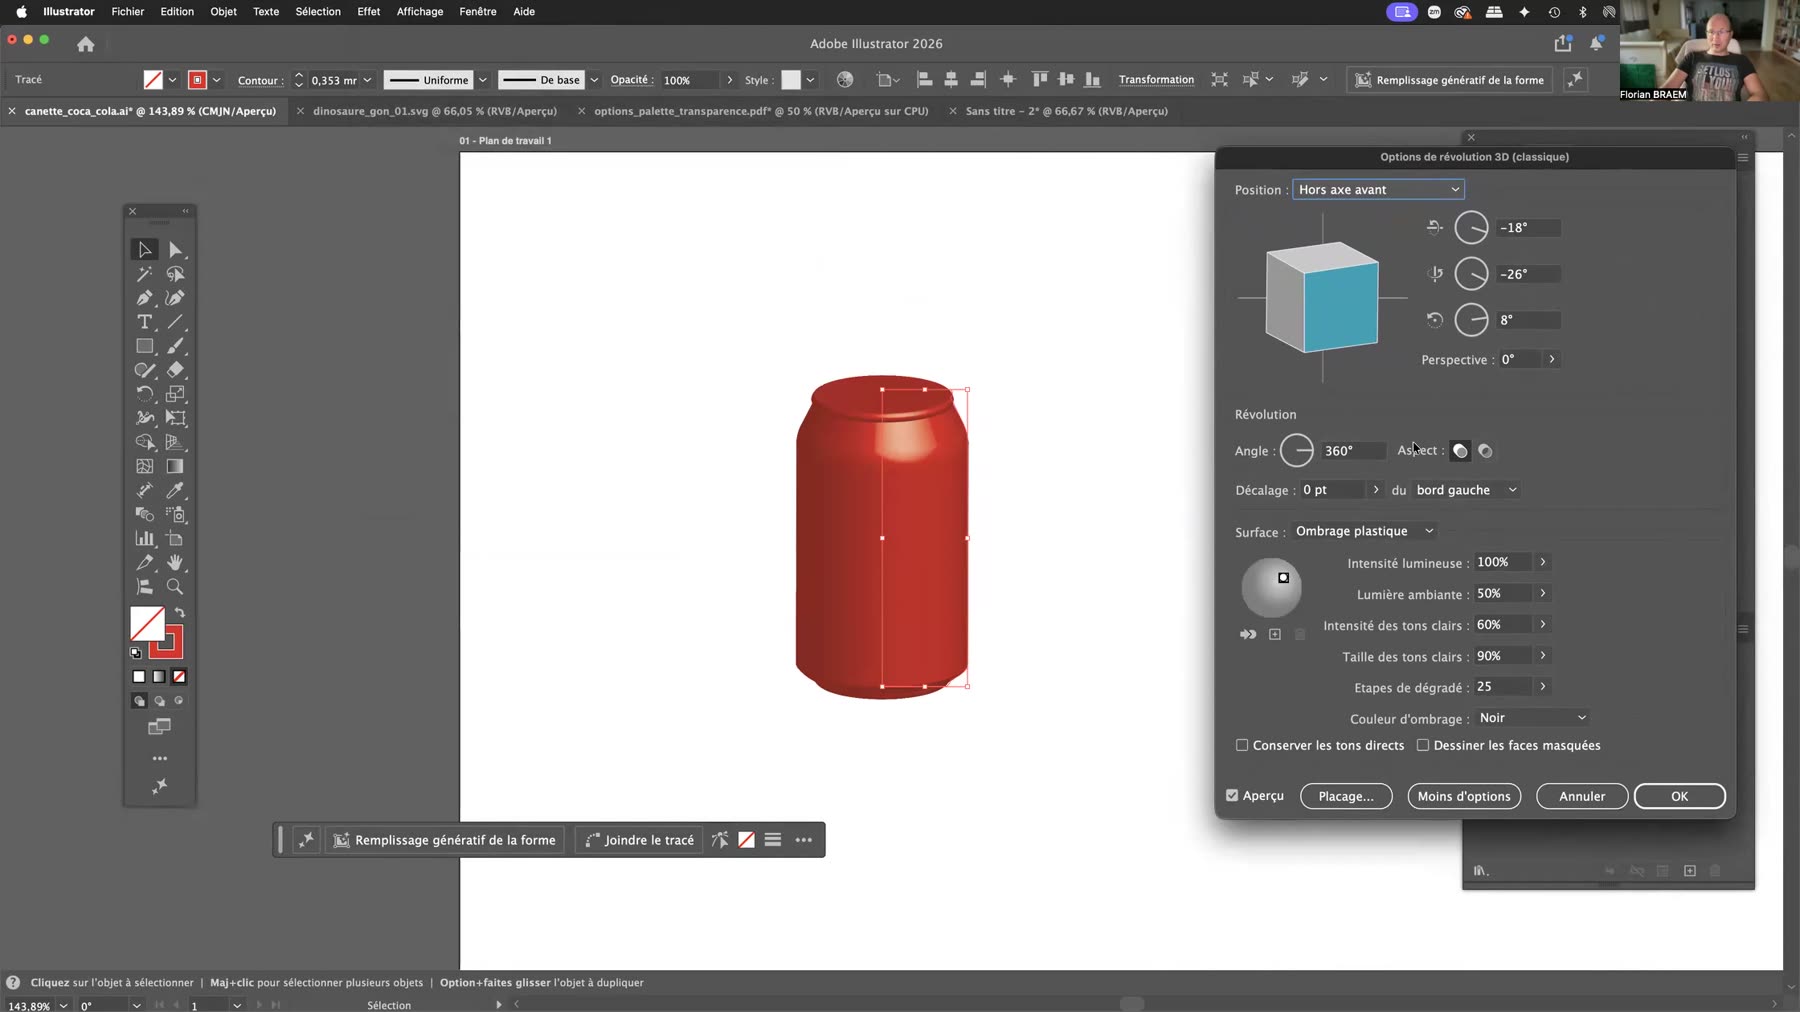Click the Annuler button
The width and height of the screenshot is (1800, 1012).
click(x=1582, y=796)
